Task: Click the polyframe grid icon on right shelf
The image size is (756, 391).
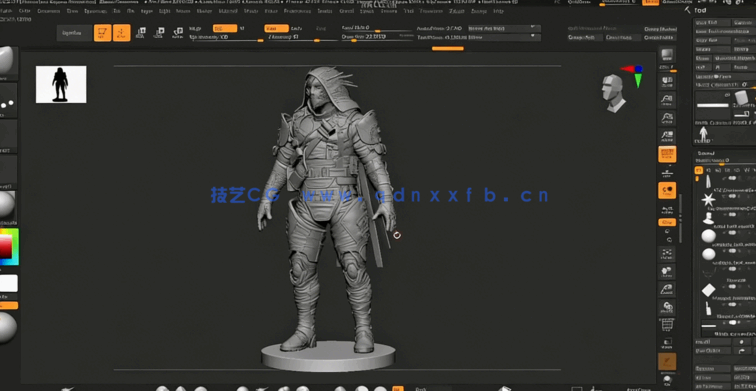Action: click(667, 324)
